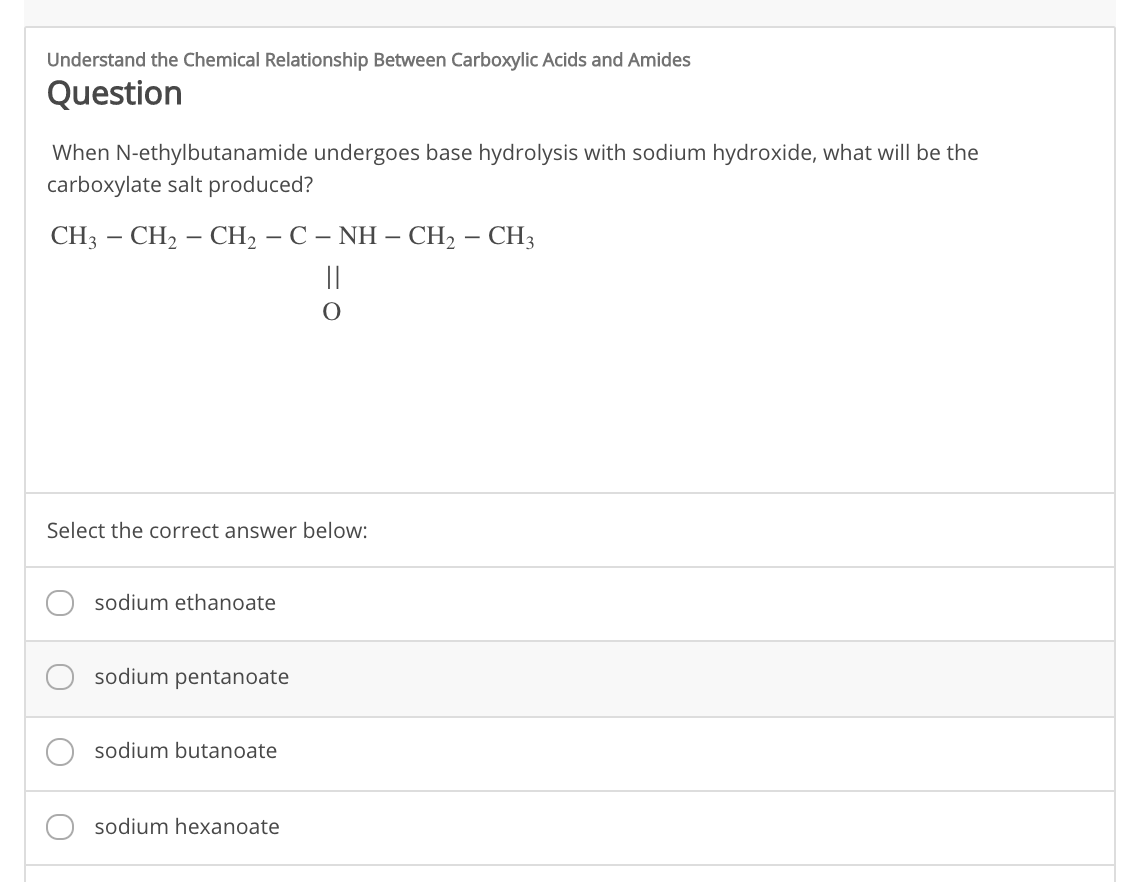This screenshot has width=1130, height=882.
Task: Click the 'sodium ethanoate' answer label text
Action: [x=185, y=602]
